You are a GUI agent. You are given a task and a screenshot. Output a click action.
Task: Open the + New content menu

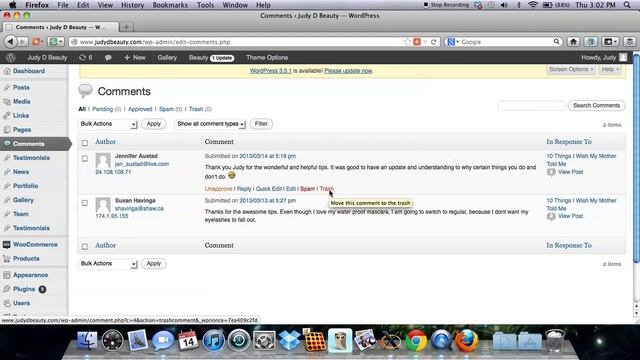point(135,58)
